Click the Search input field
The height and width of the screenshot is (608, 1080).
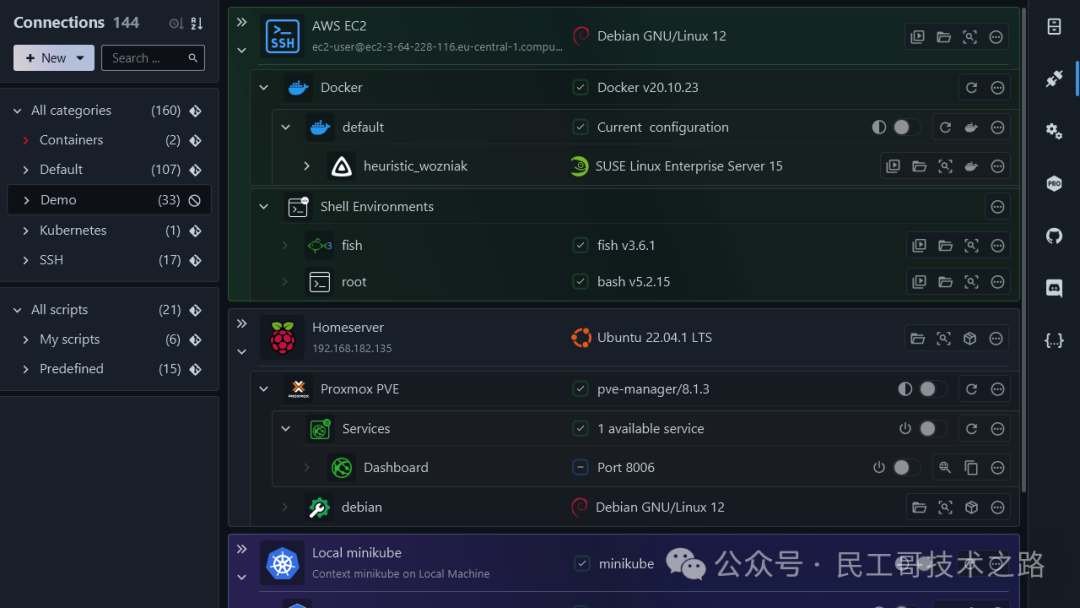click(x=148, y=58)
